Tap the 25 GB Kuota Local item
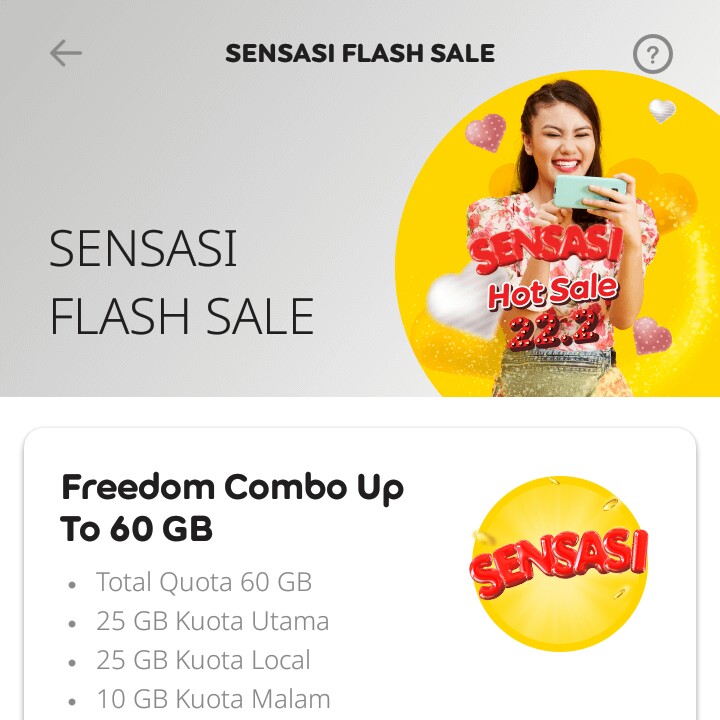This screenshot has height=720, width=720. [x=203, y=660]
